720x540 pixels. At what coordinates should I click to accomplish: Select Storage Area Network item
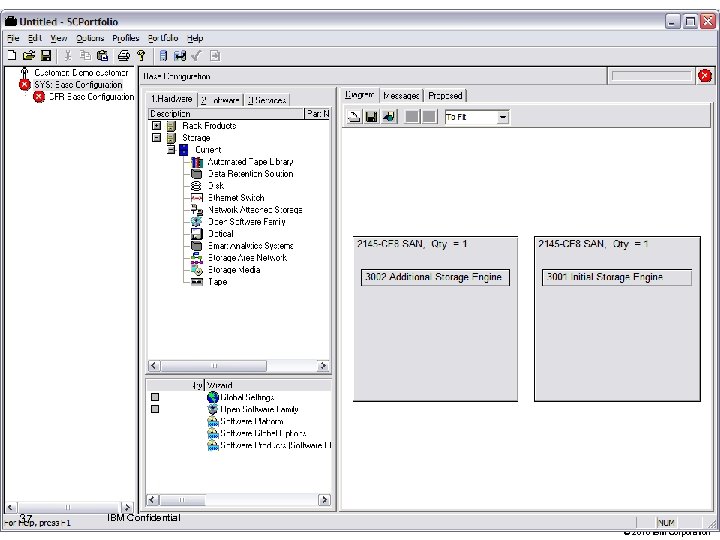[x=248, y=258]
